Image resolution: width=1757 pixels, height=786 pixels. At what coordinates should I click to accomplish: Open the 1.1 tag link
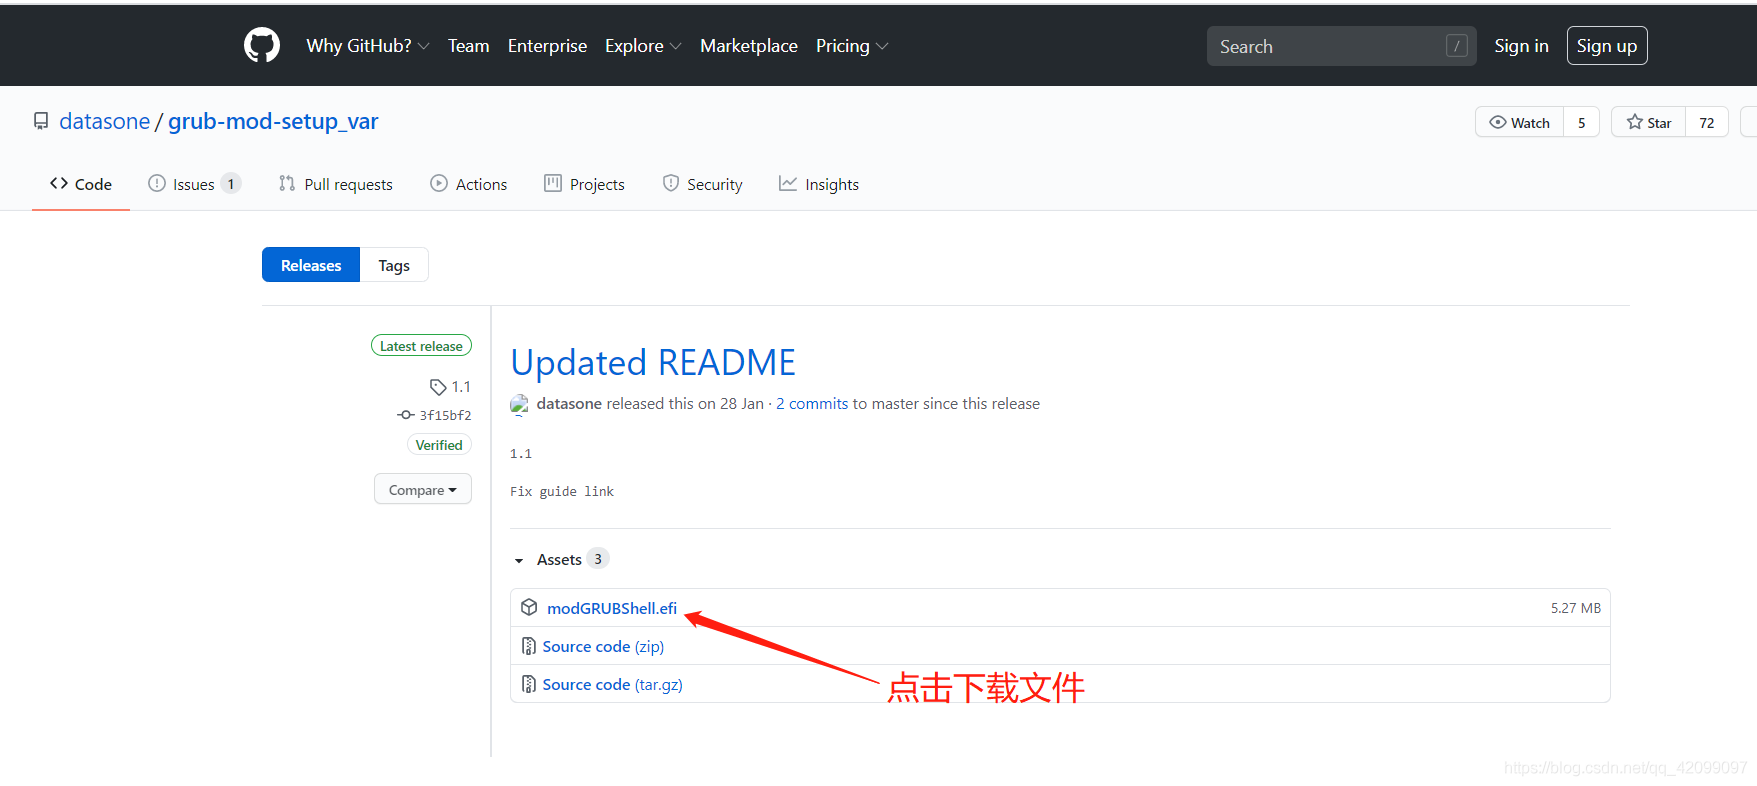point(461,387)
